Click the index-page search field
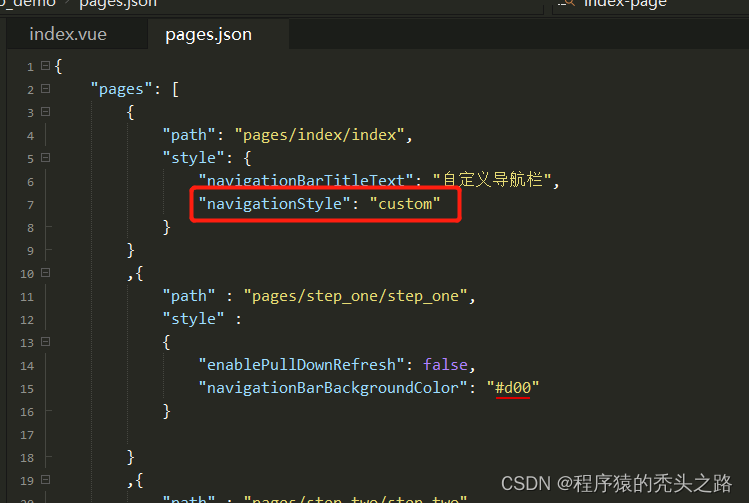749x503 pixels. (x=651, y=5)
